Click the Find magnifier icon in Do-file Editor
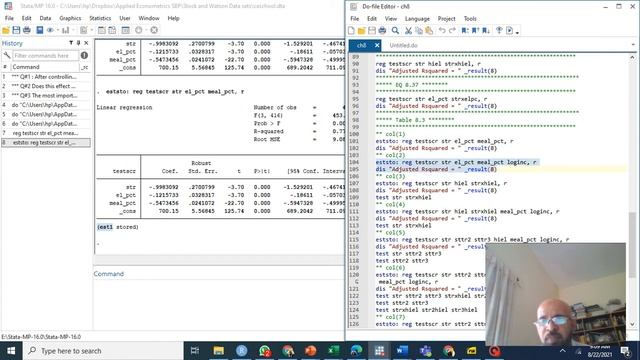The image size is (640, 360). coord(395,31)
